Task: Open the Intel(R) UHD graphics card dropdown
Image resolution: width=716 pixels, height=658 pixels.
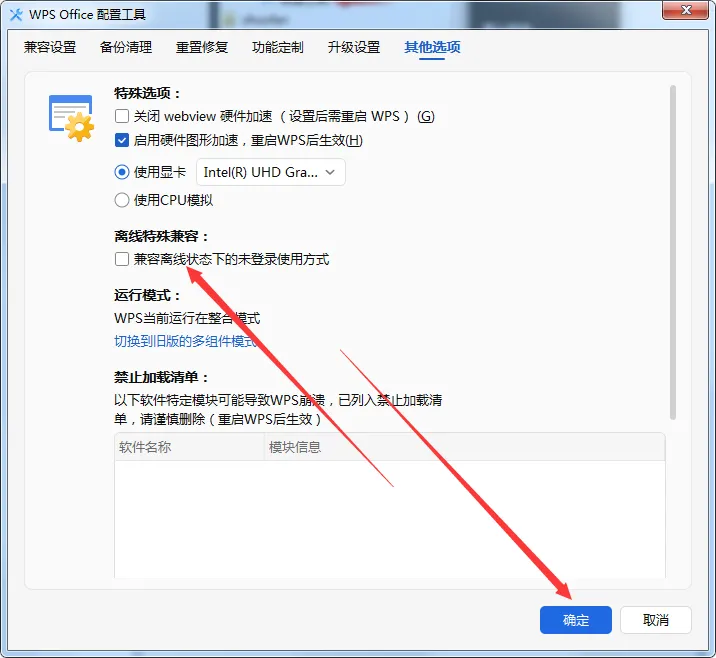Action: [271, 172]
